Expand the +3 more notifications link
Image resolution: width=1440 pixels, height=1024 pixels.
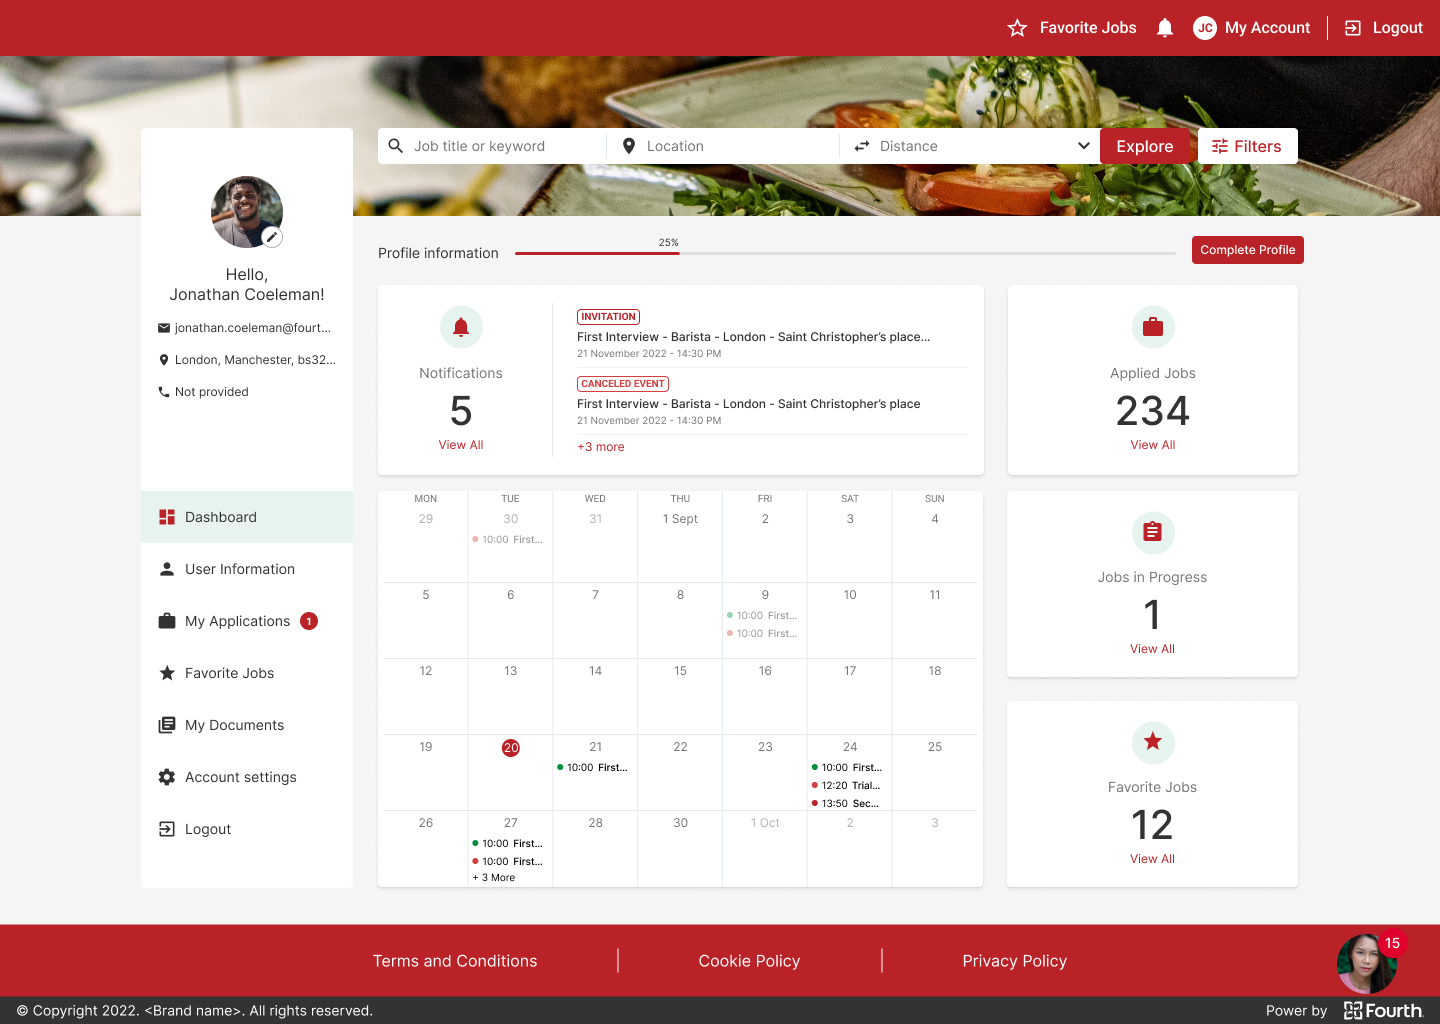(600, 447)
